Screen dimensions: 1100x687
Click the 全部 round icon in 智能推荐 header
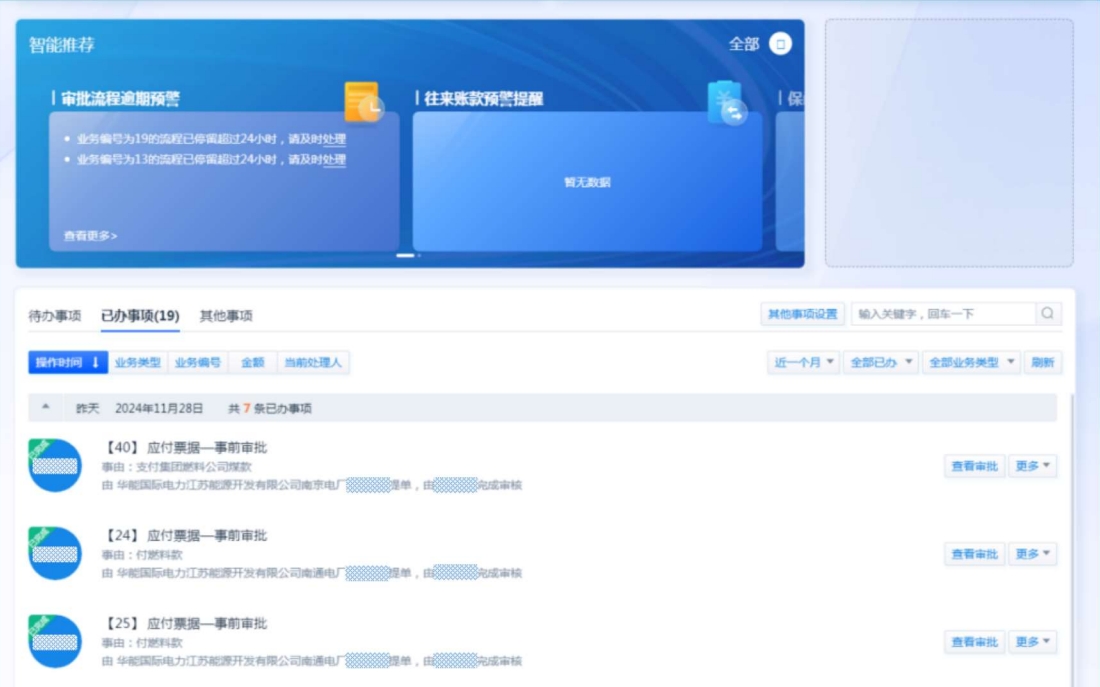click(x=781, y=44)
